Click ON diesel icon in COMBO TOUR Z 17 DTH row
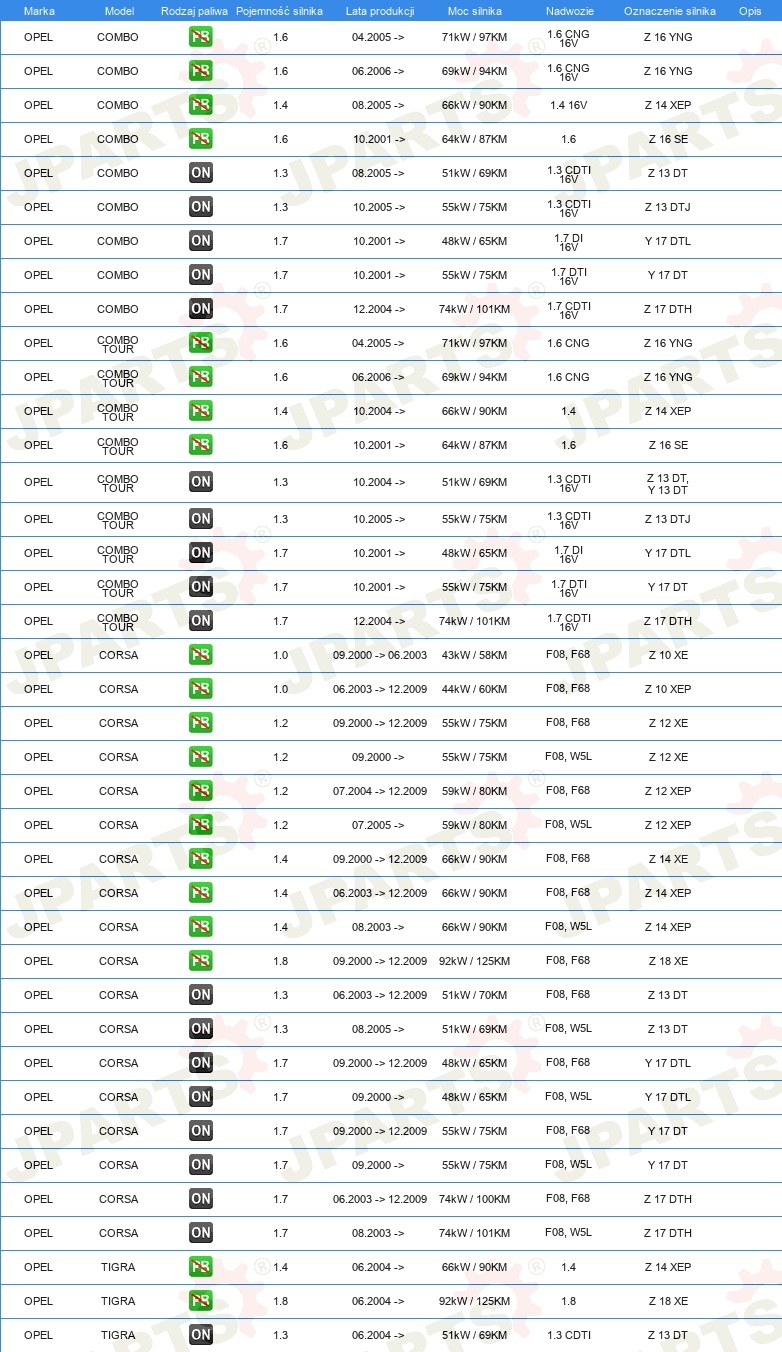 200,621
